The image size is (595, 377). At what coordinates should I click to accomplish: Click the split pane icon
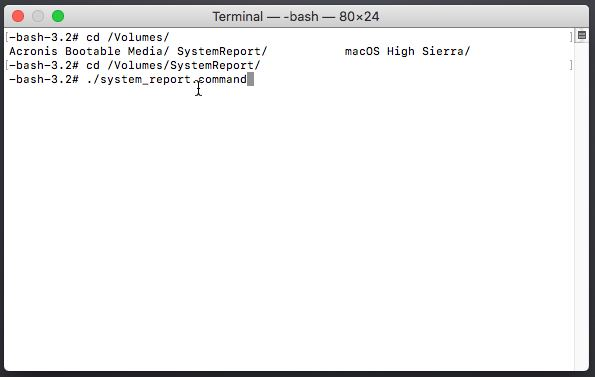coord(582,36)
